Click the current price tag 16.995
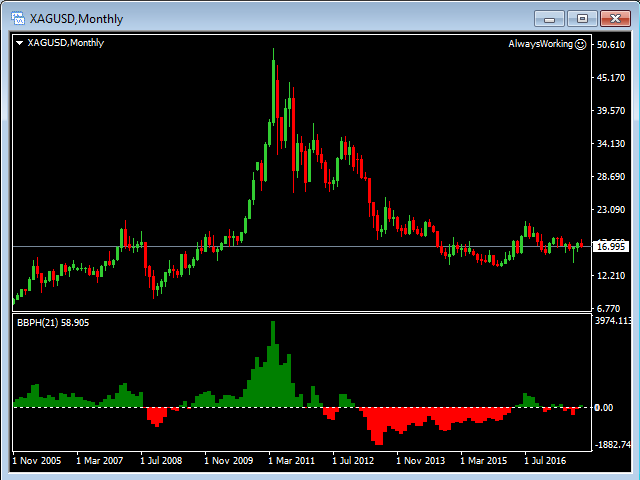This screenshot has width=640, height=480. (610, 246)
